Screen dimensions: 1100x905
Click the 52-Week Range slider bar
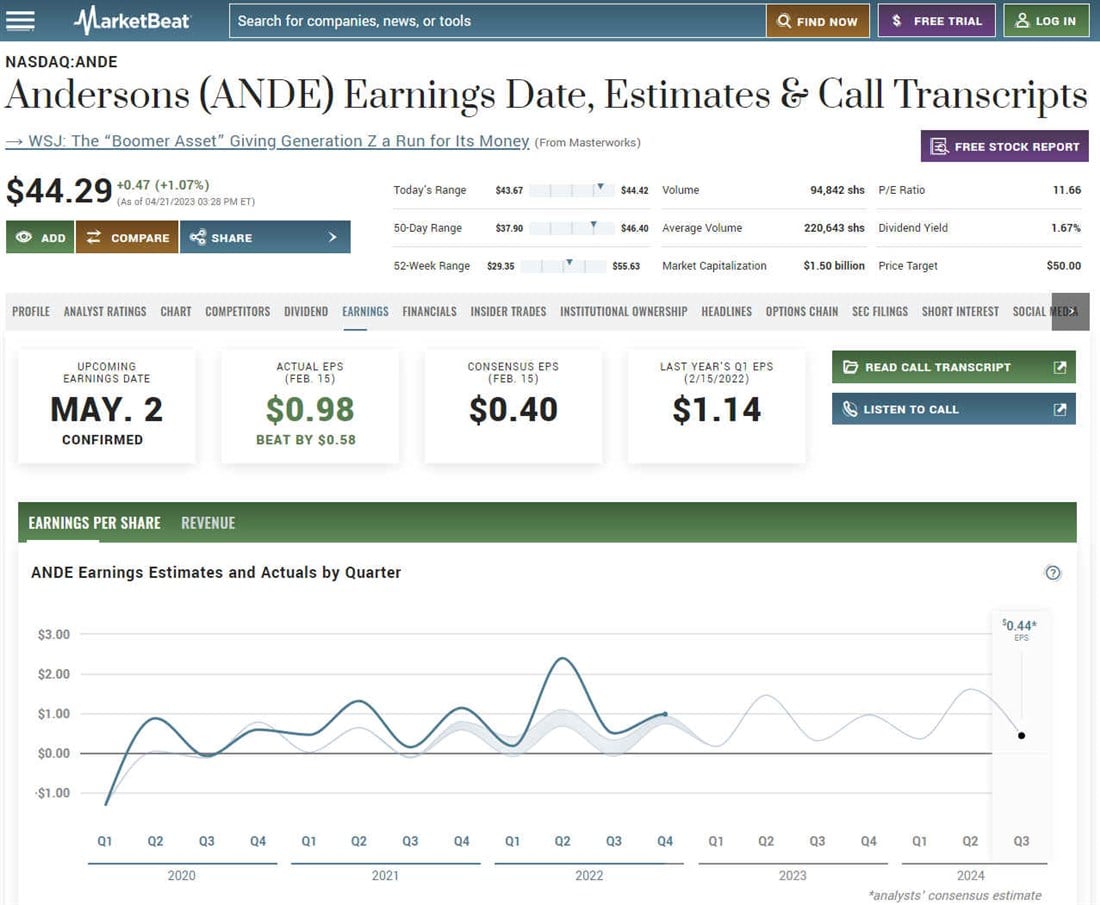pos(568,266)
